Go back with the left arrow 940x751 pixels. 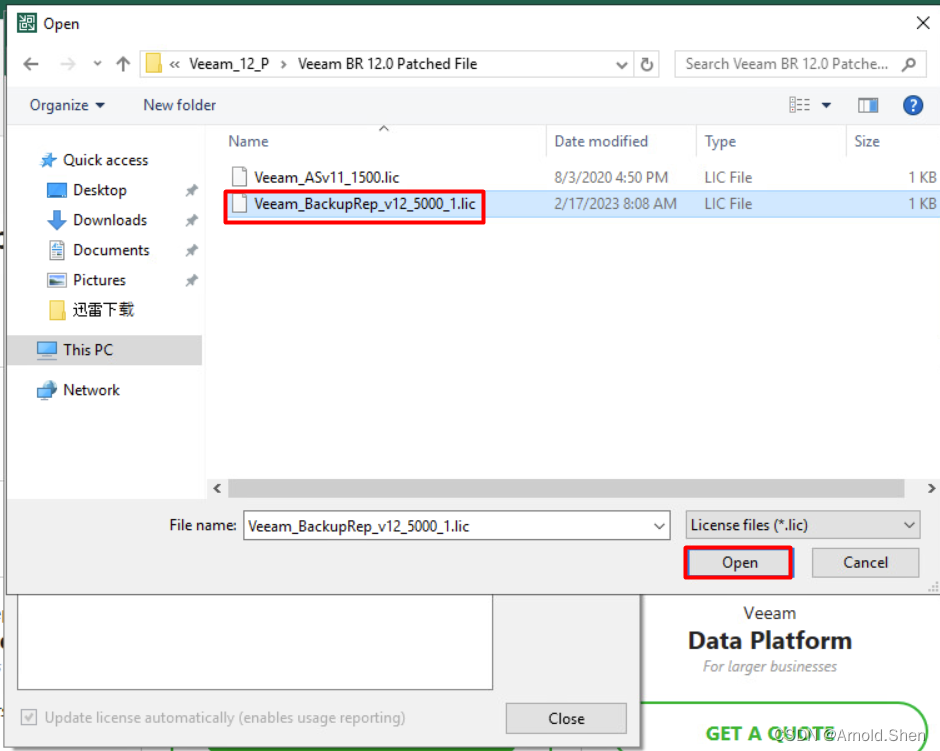[31, 64]
